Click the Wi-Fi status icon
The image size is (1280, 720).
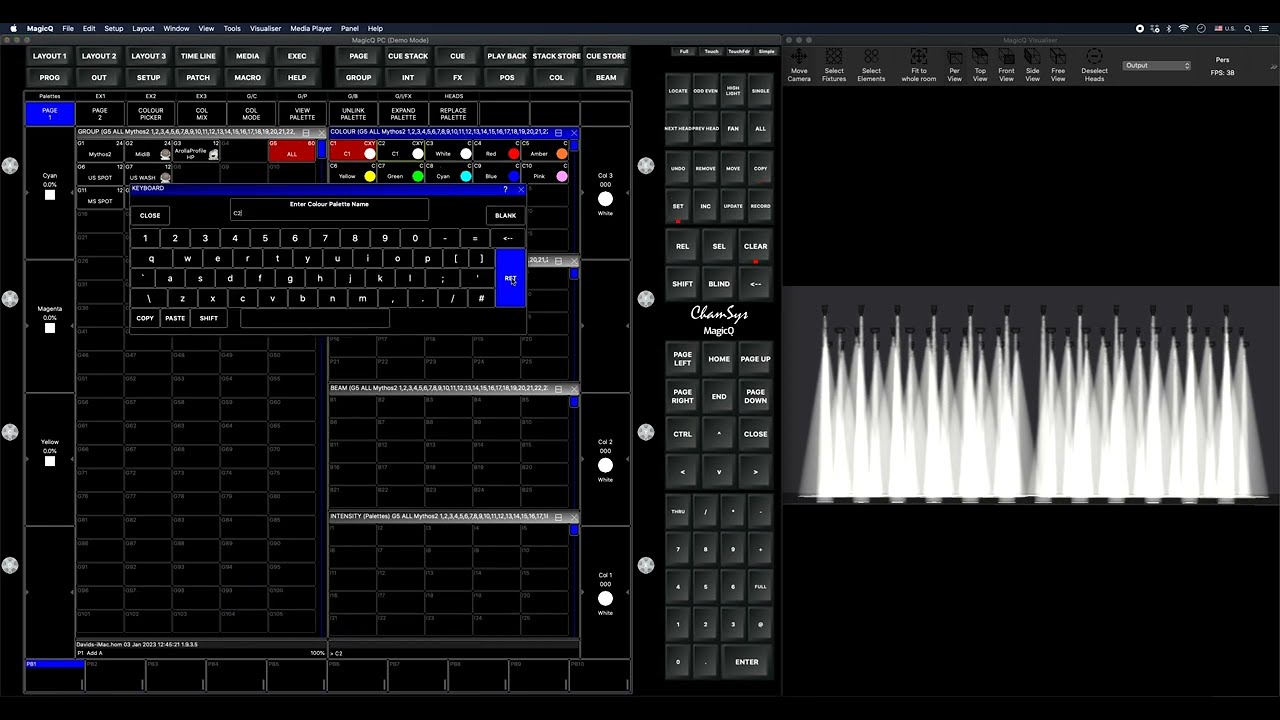tap(1184, 29)
